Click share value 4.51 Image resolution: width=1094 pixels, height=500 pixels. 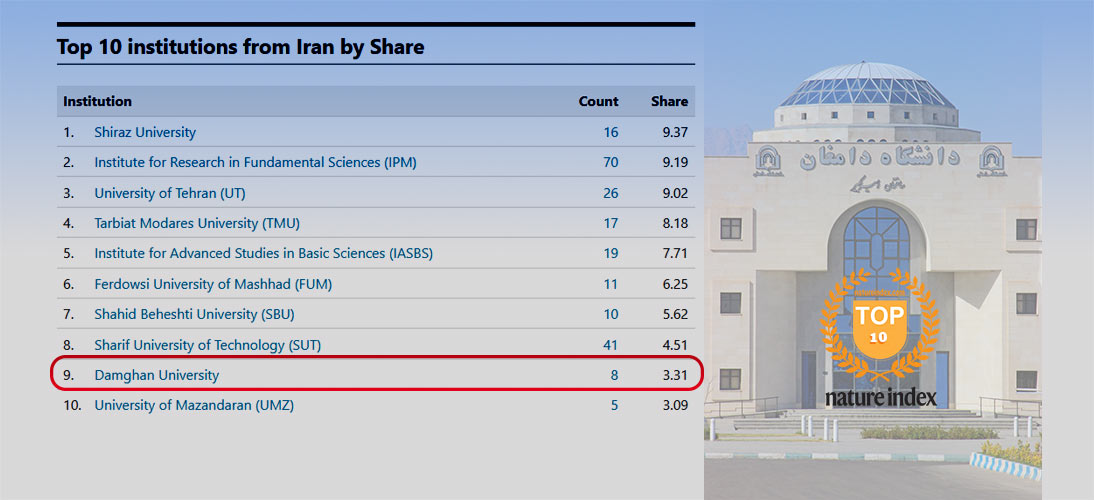675,345
